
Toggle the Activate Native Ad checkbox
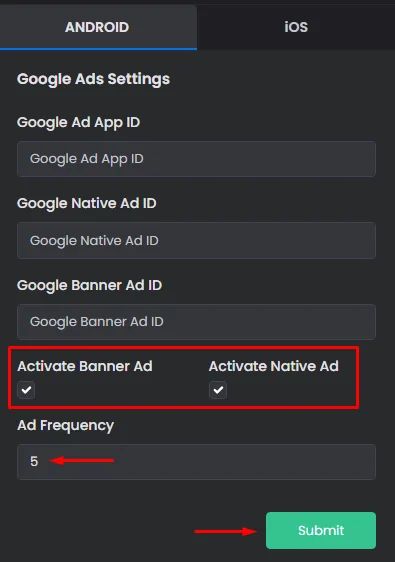(x=218, y=390)
